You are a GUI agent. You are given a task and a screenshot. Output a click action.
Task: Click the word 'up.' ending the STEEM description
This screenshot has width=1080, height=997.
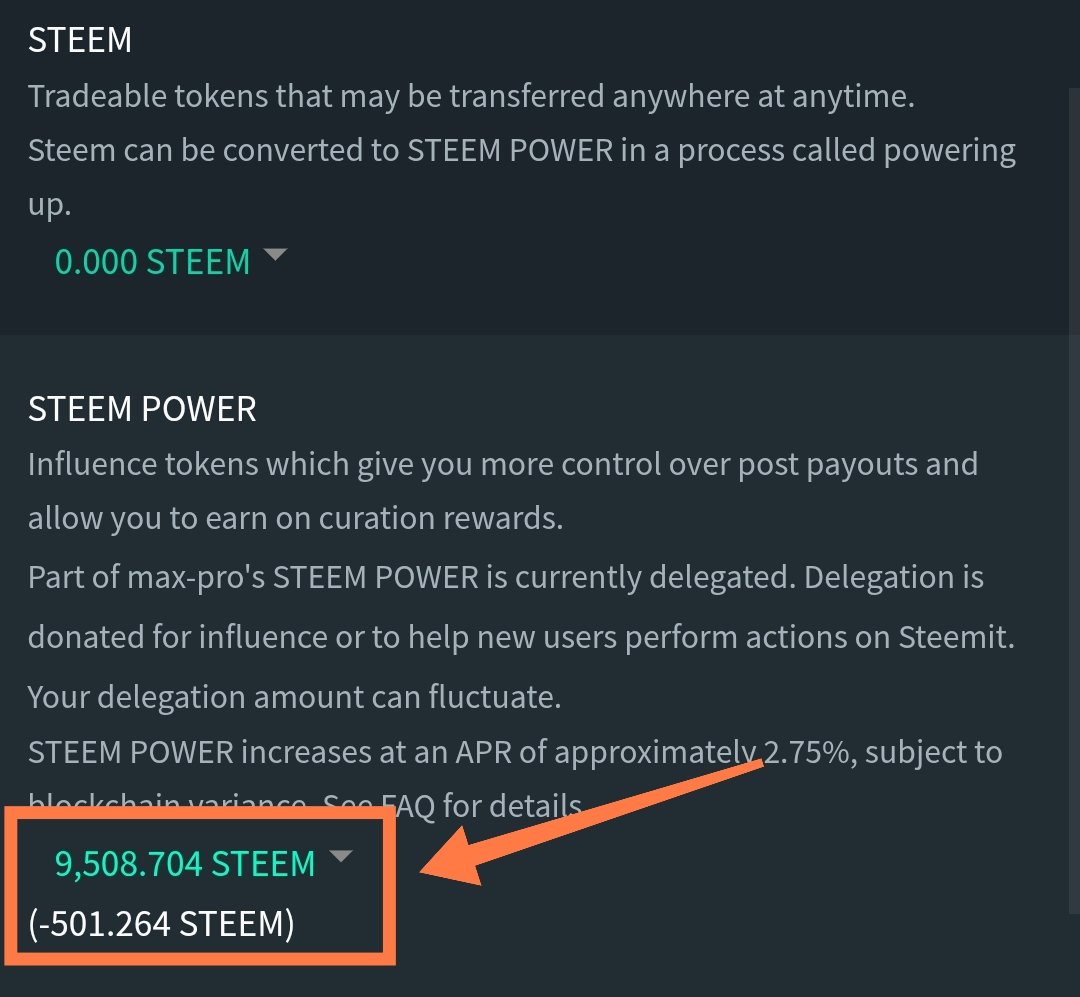[50, 205]
